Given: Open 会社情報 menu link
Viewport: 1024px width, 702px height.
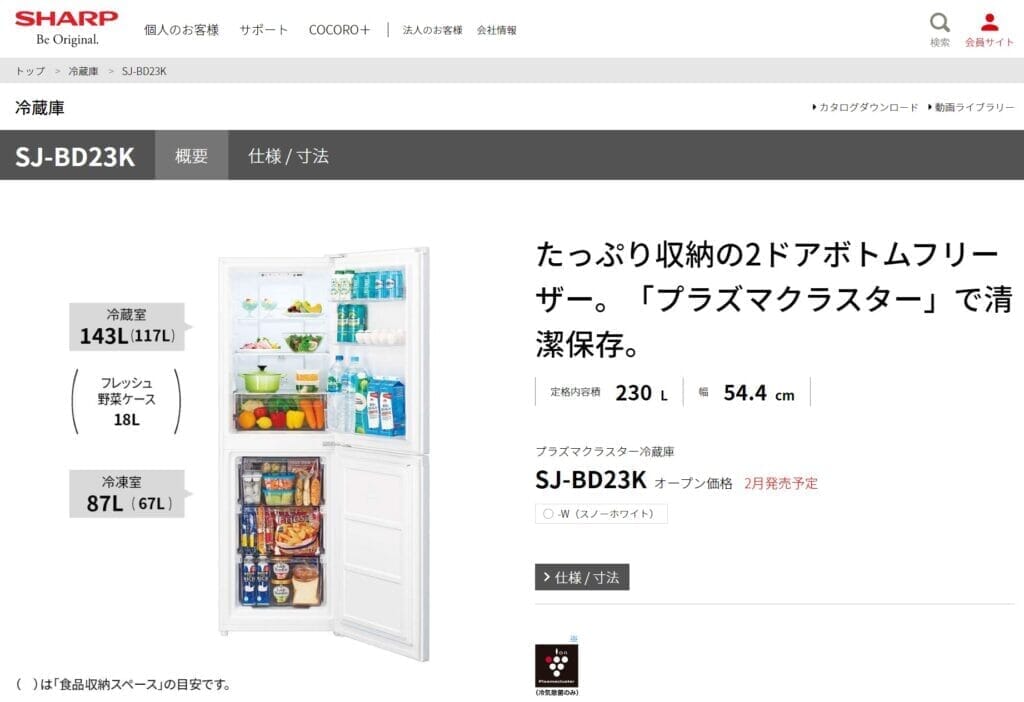Looking at the screenshot, I should [496, 30].
